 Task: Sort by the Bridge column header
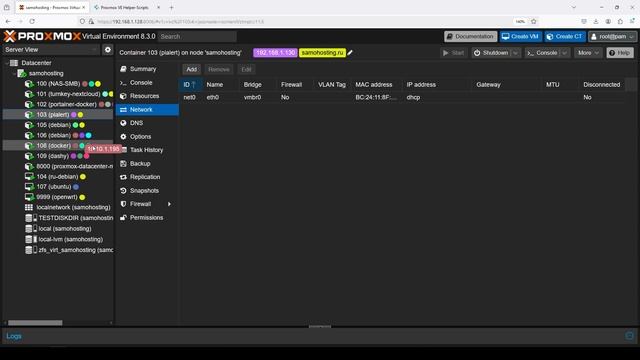pos(258,84)
